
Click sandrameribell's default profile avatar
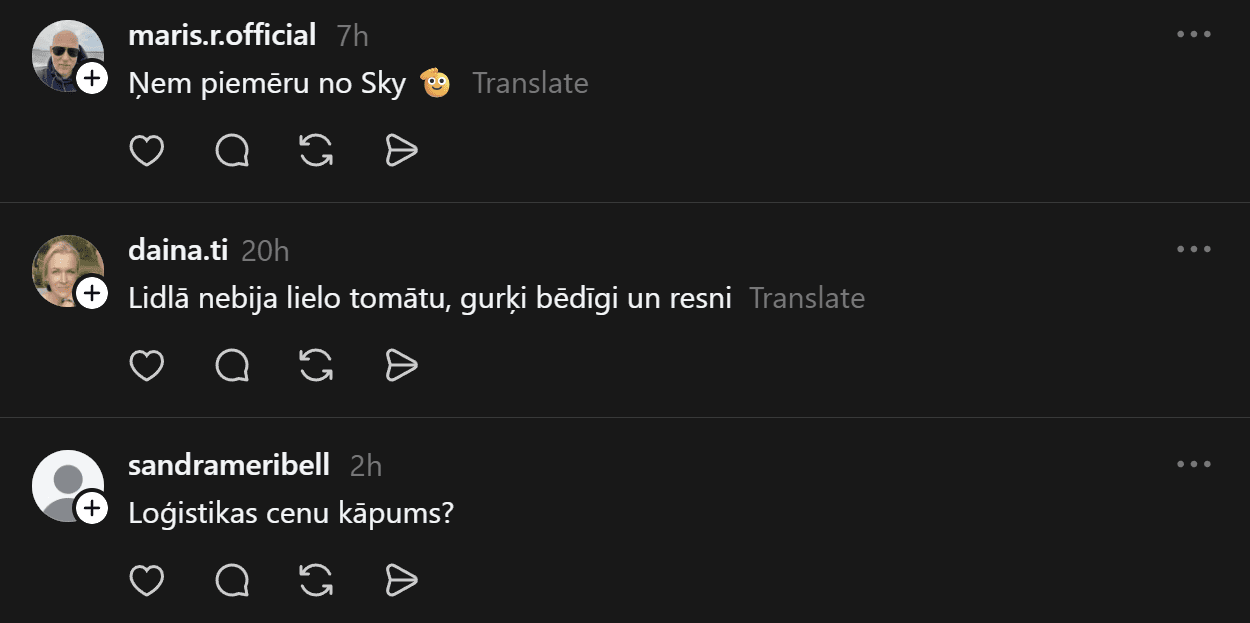tap(66, 484)
